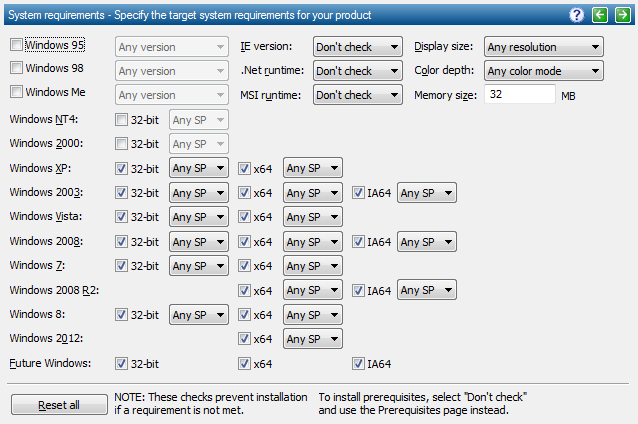
Task: Open the MSI runtime dropdown
Action: pyautogui.click(x=358, y=95)
